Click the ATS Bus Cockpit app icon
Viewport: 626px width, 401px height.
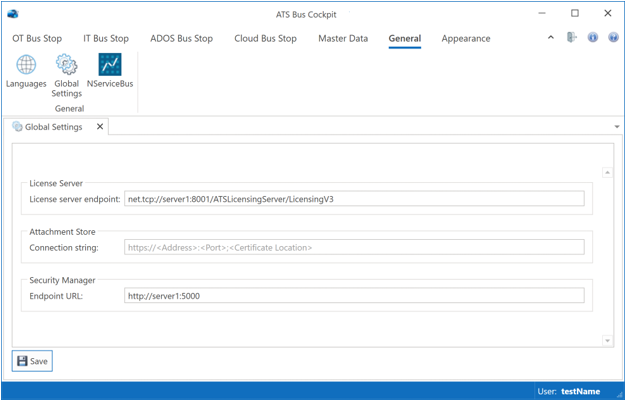tap(12, 13)
